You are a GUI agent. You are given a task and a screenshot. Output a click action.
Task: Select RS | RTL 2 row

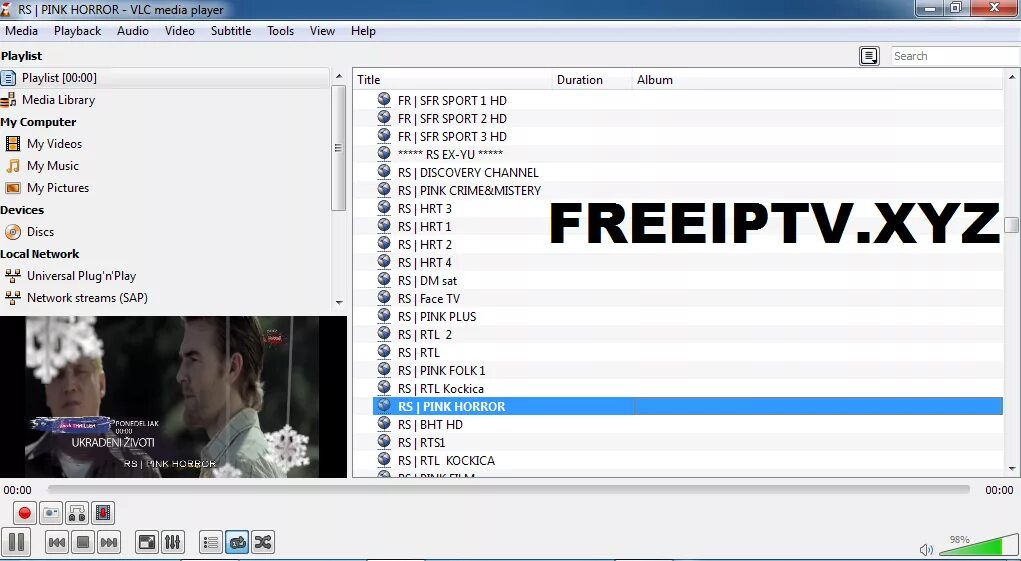coord(688,335)
